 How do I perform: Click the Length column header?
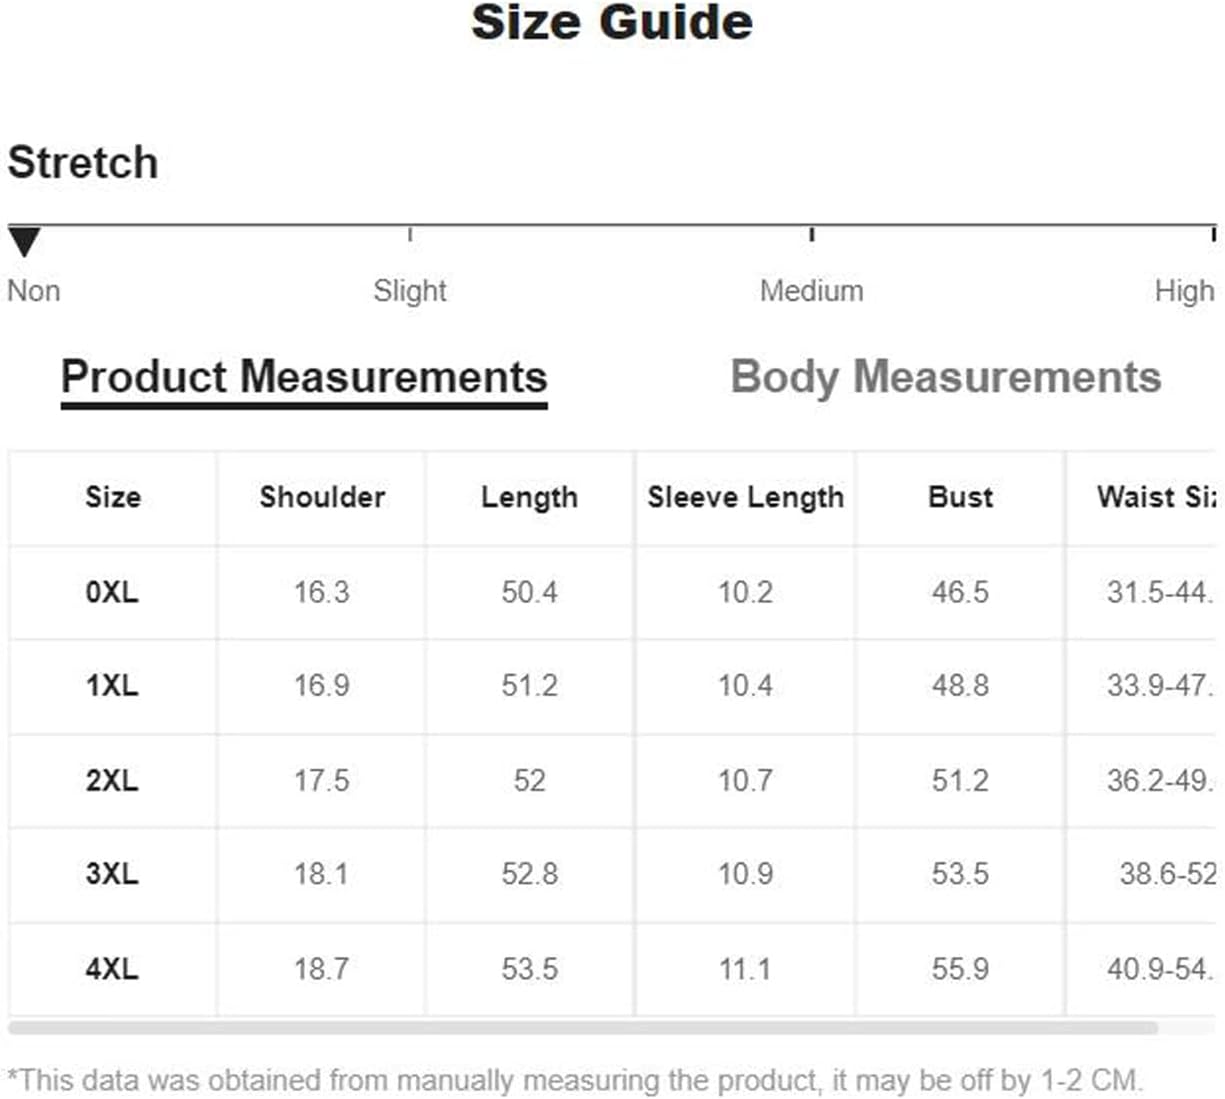click(530, 498)
